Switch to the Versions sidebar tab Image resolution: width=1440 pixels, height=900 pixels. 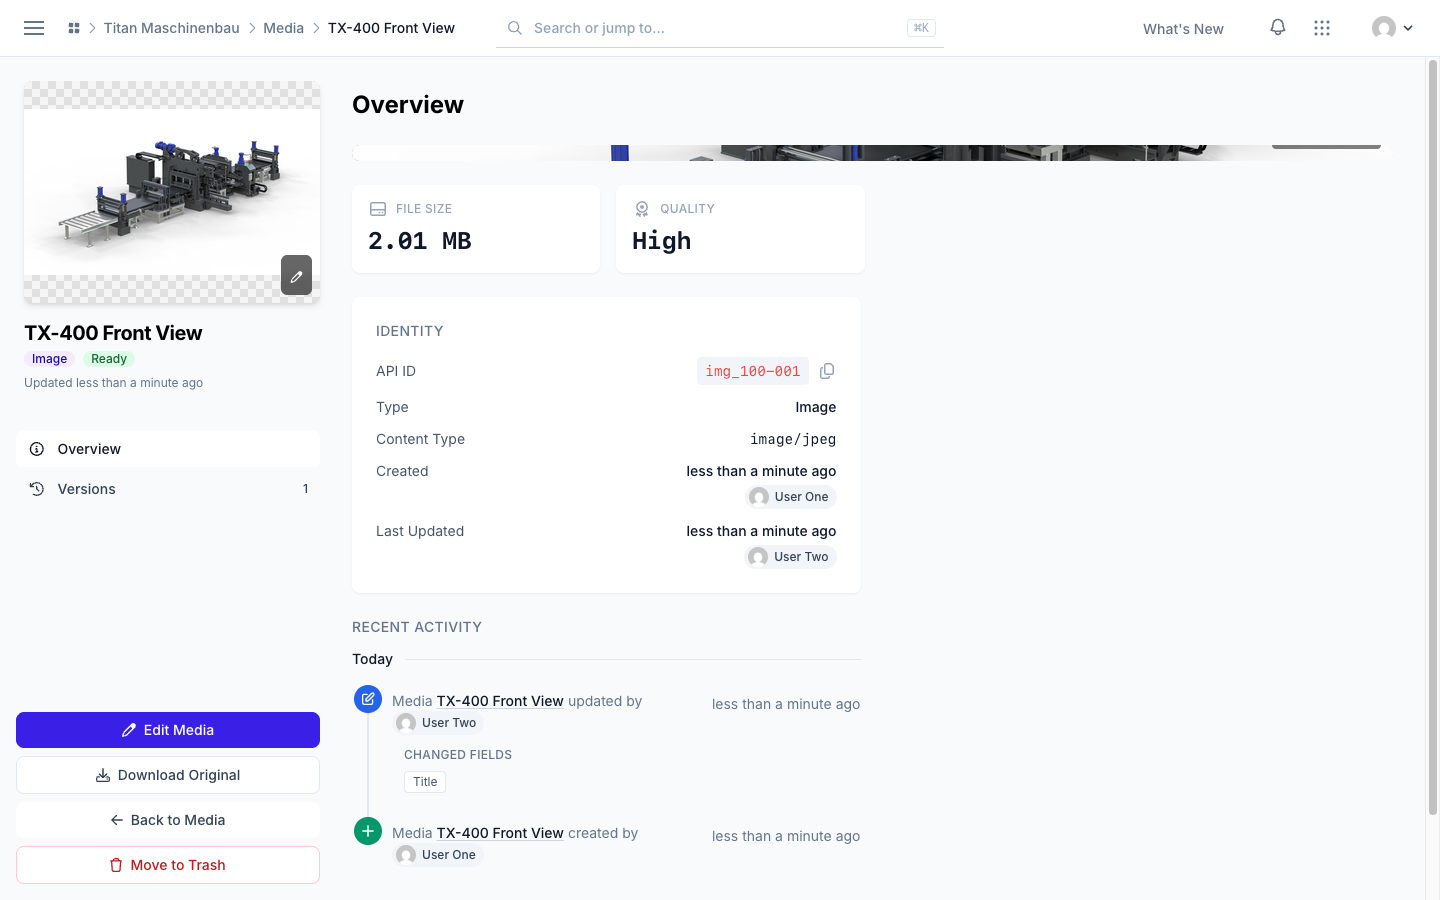(x=168, y=489)
